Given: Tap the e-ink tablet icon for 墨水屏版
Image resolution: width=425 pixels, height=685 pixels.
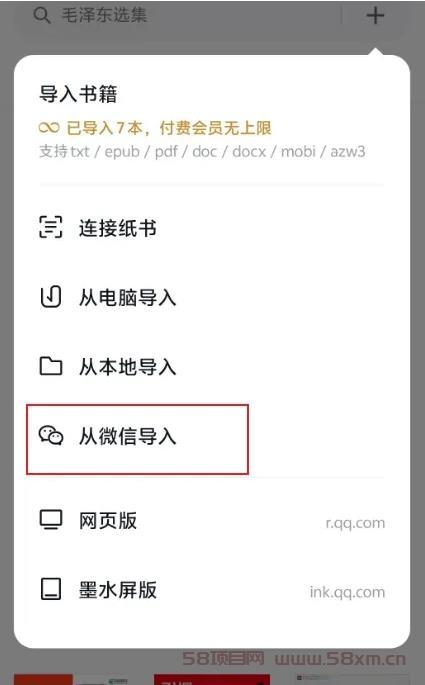Looking at the screenshot, I should (51, 589).
